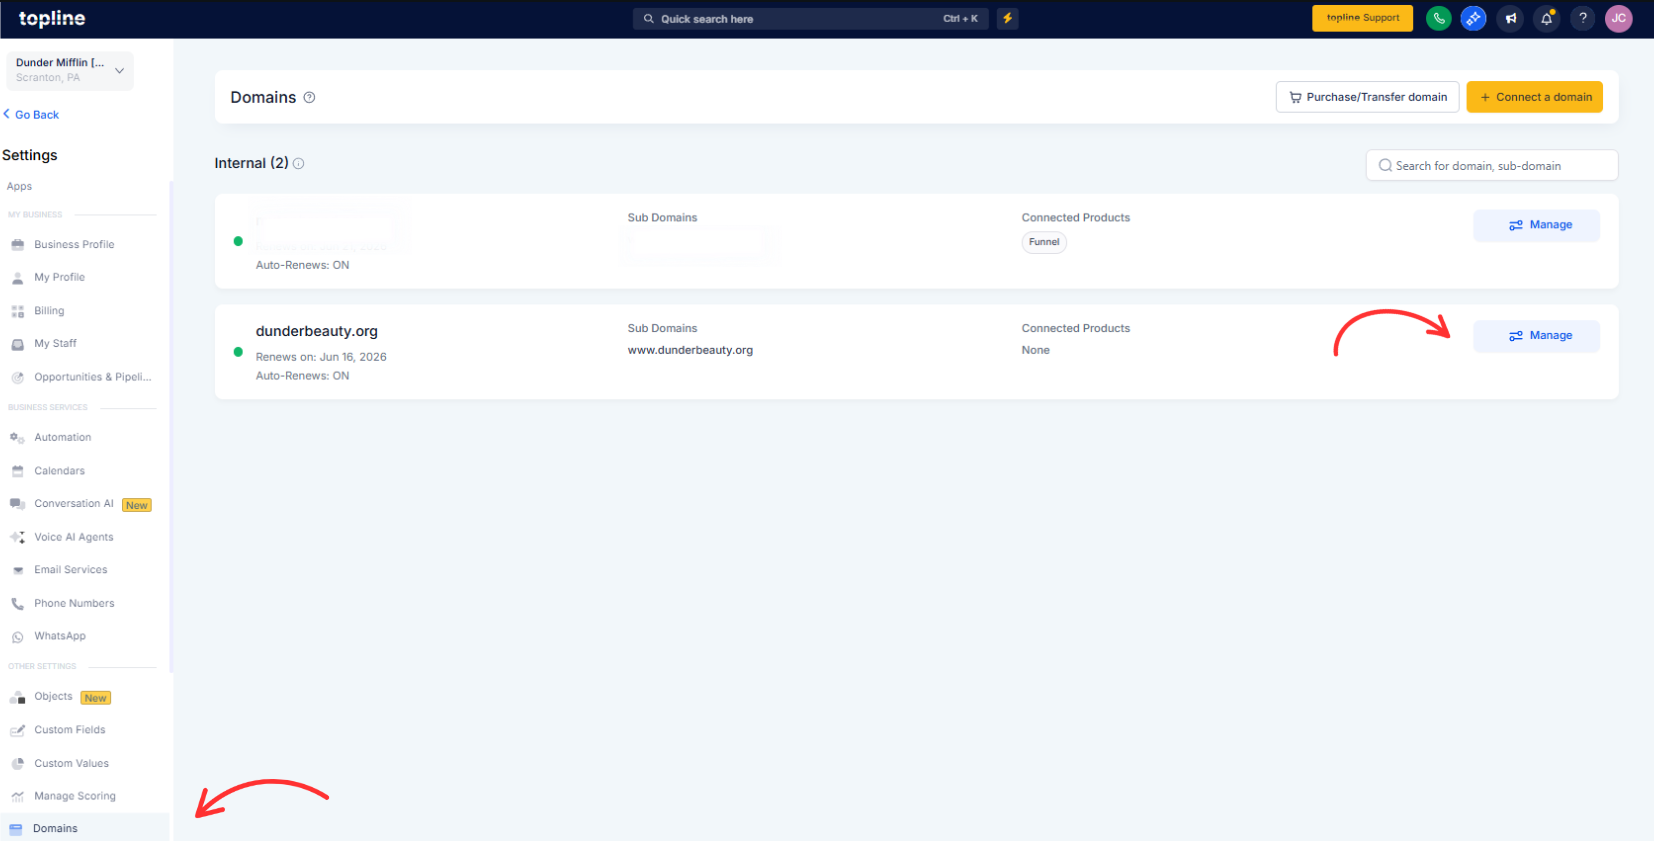Click the Quick search here field
Viewport: 1654px width, 841px height.
pyautogui.click(x=810, y=19)
